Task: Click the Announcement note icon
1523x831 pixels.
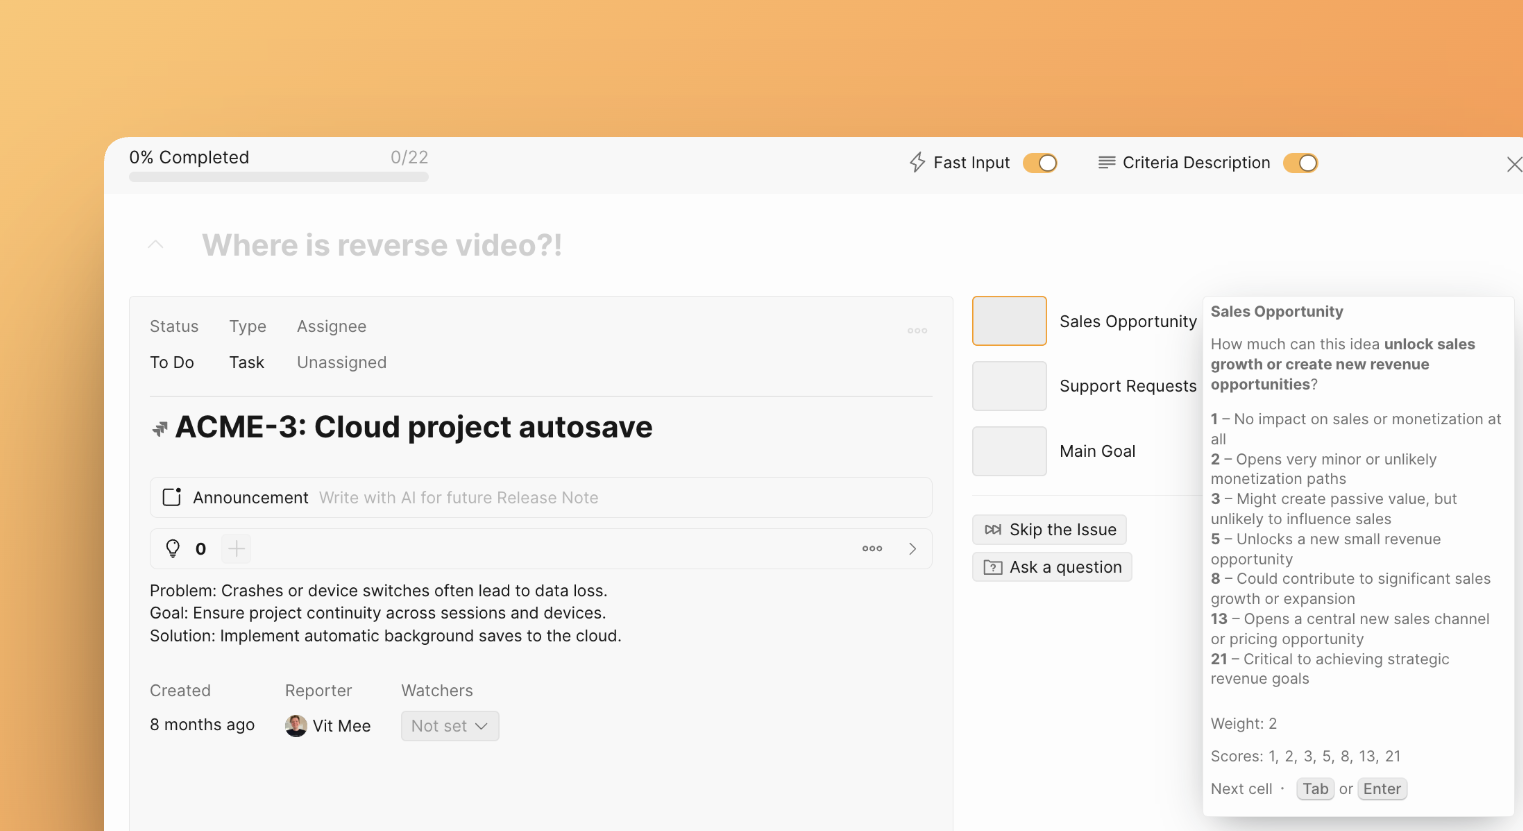Action: (x=172, y=497)
